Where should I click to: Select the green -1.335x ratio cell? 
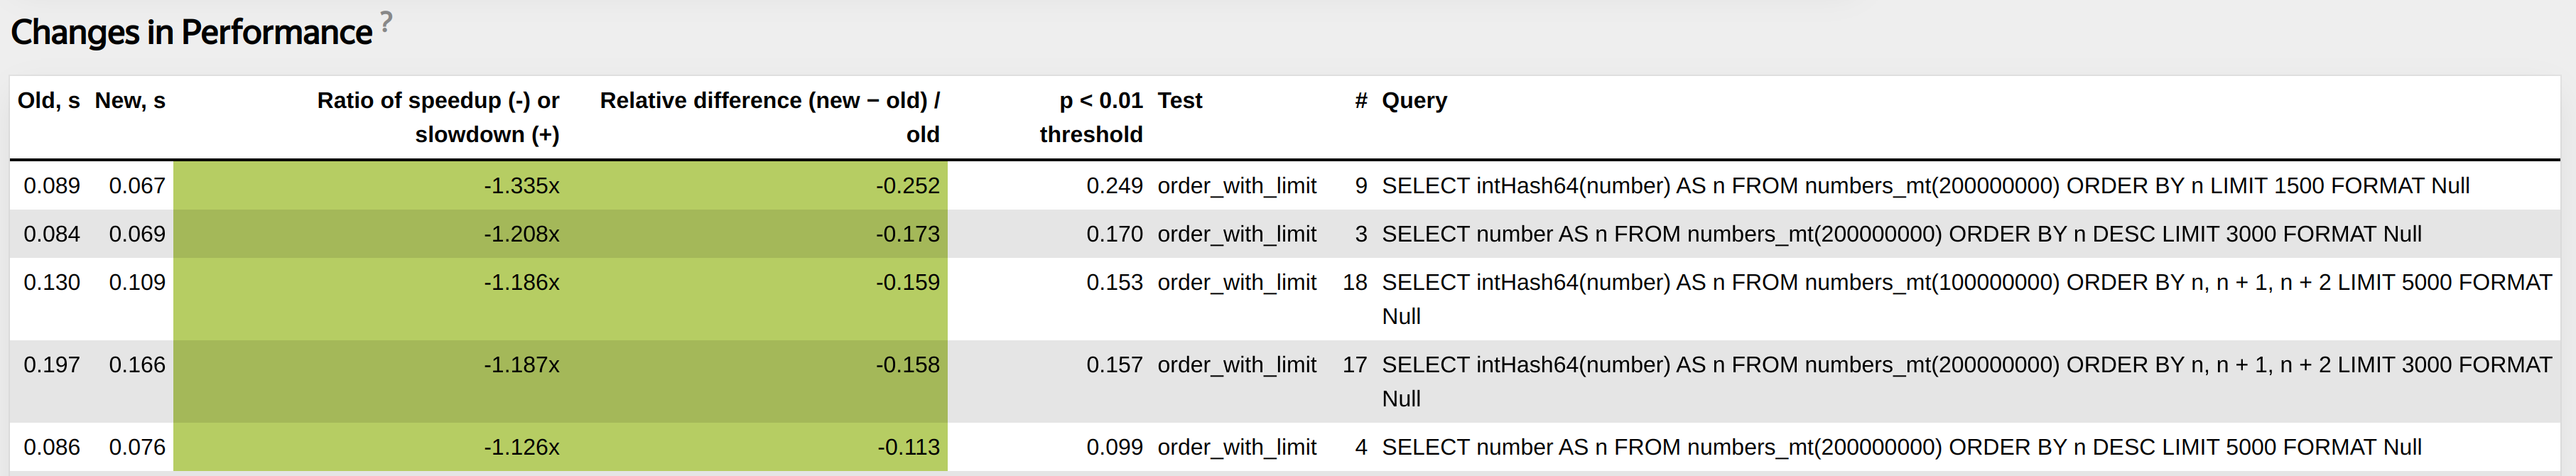pos(521,186)
